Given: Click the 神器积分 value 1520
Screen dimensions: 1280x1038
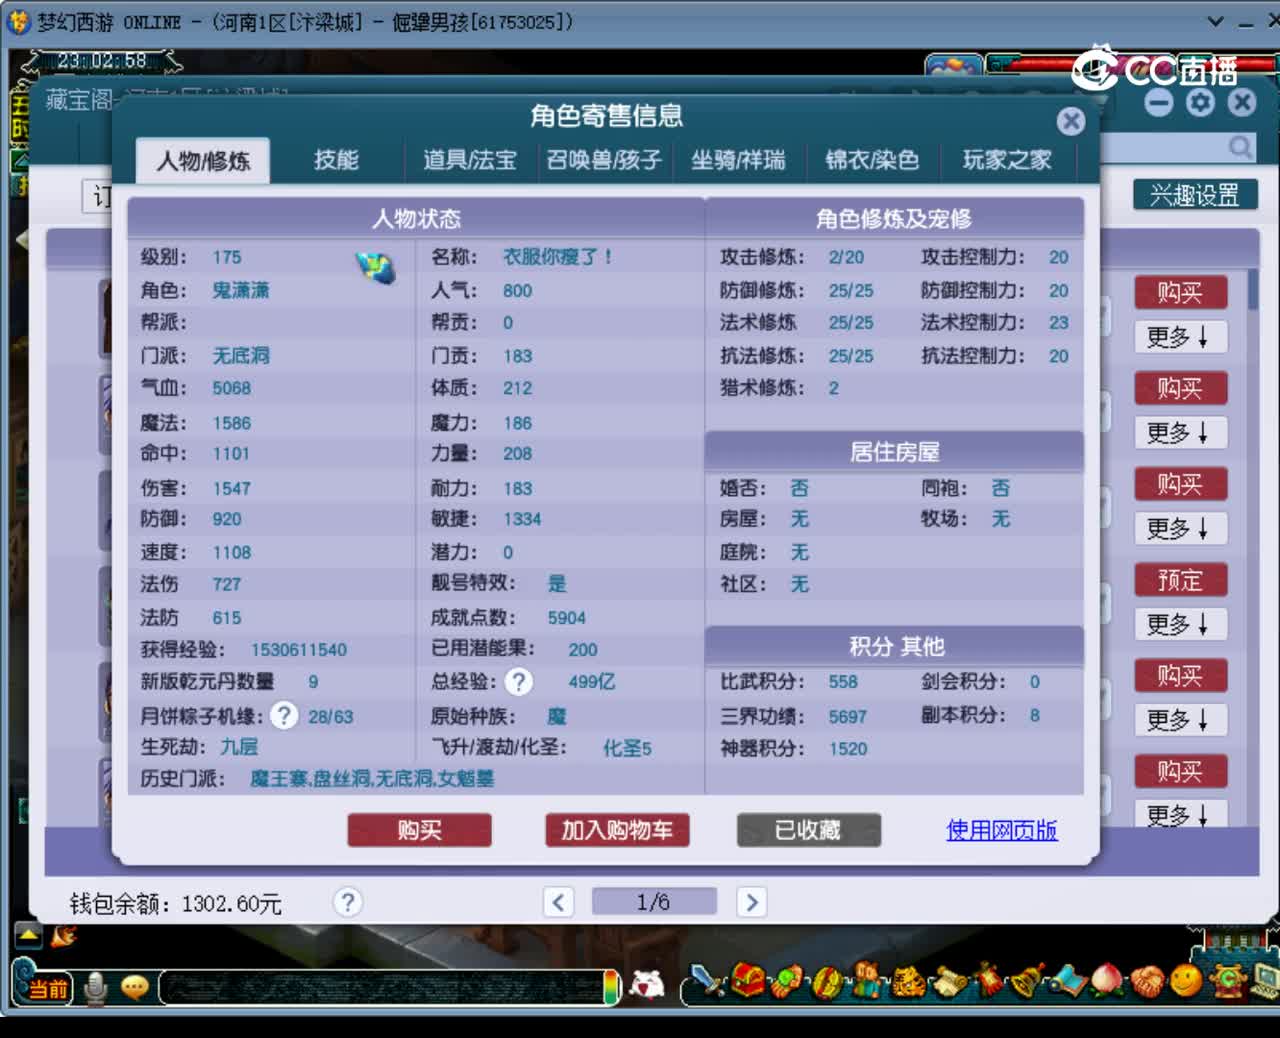Looking at the screenshot, I should click(x=848, y=749).
